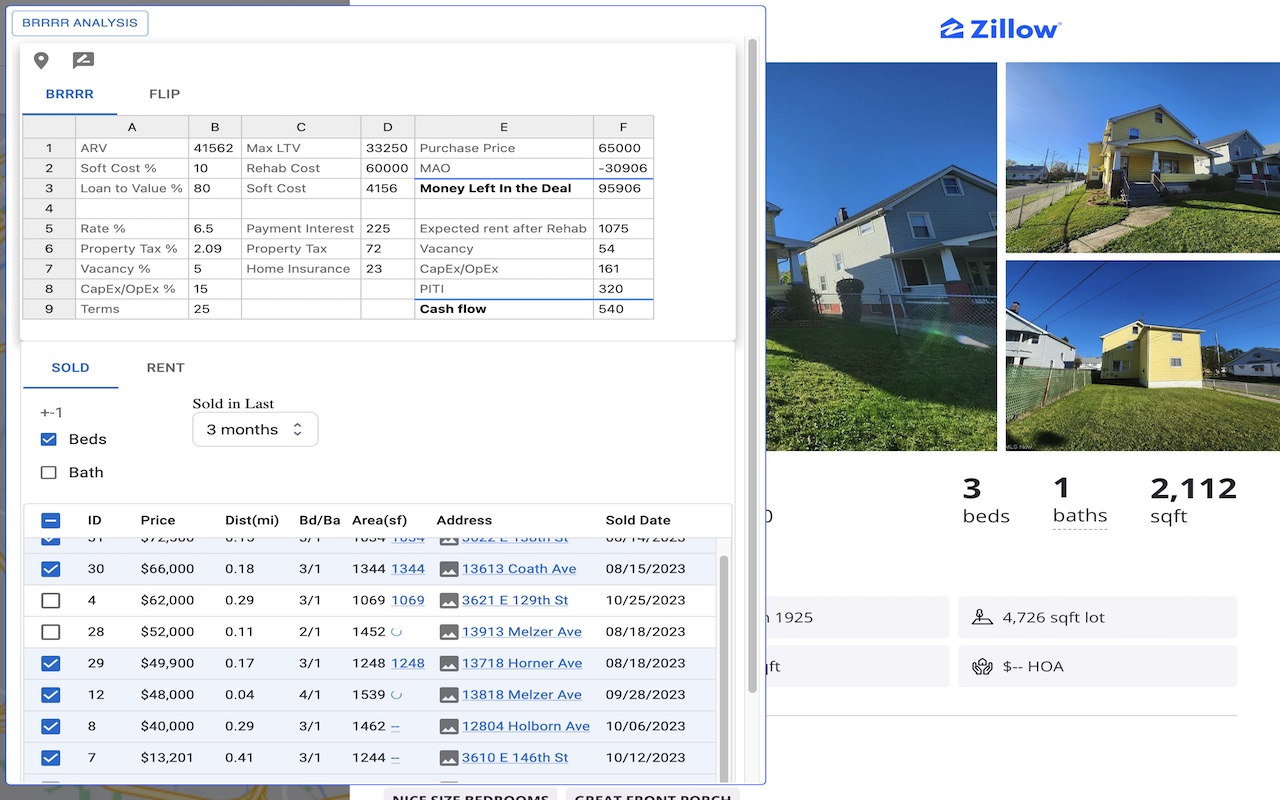Switch to the FLIP tab
Viewport: 1280px width, 800px height.
click(x=164, y=94)
